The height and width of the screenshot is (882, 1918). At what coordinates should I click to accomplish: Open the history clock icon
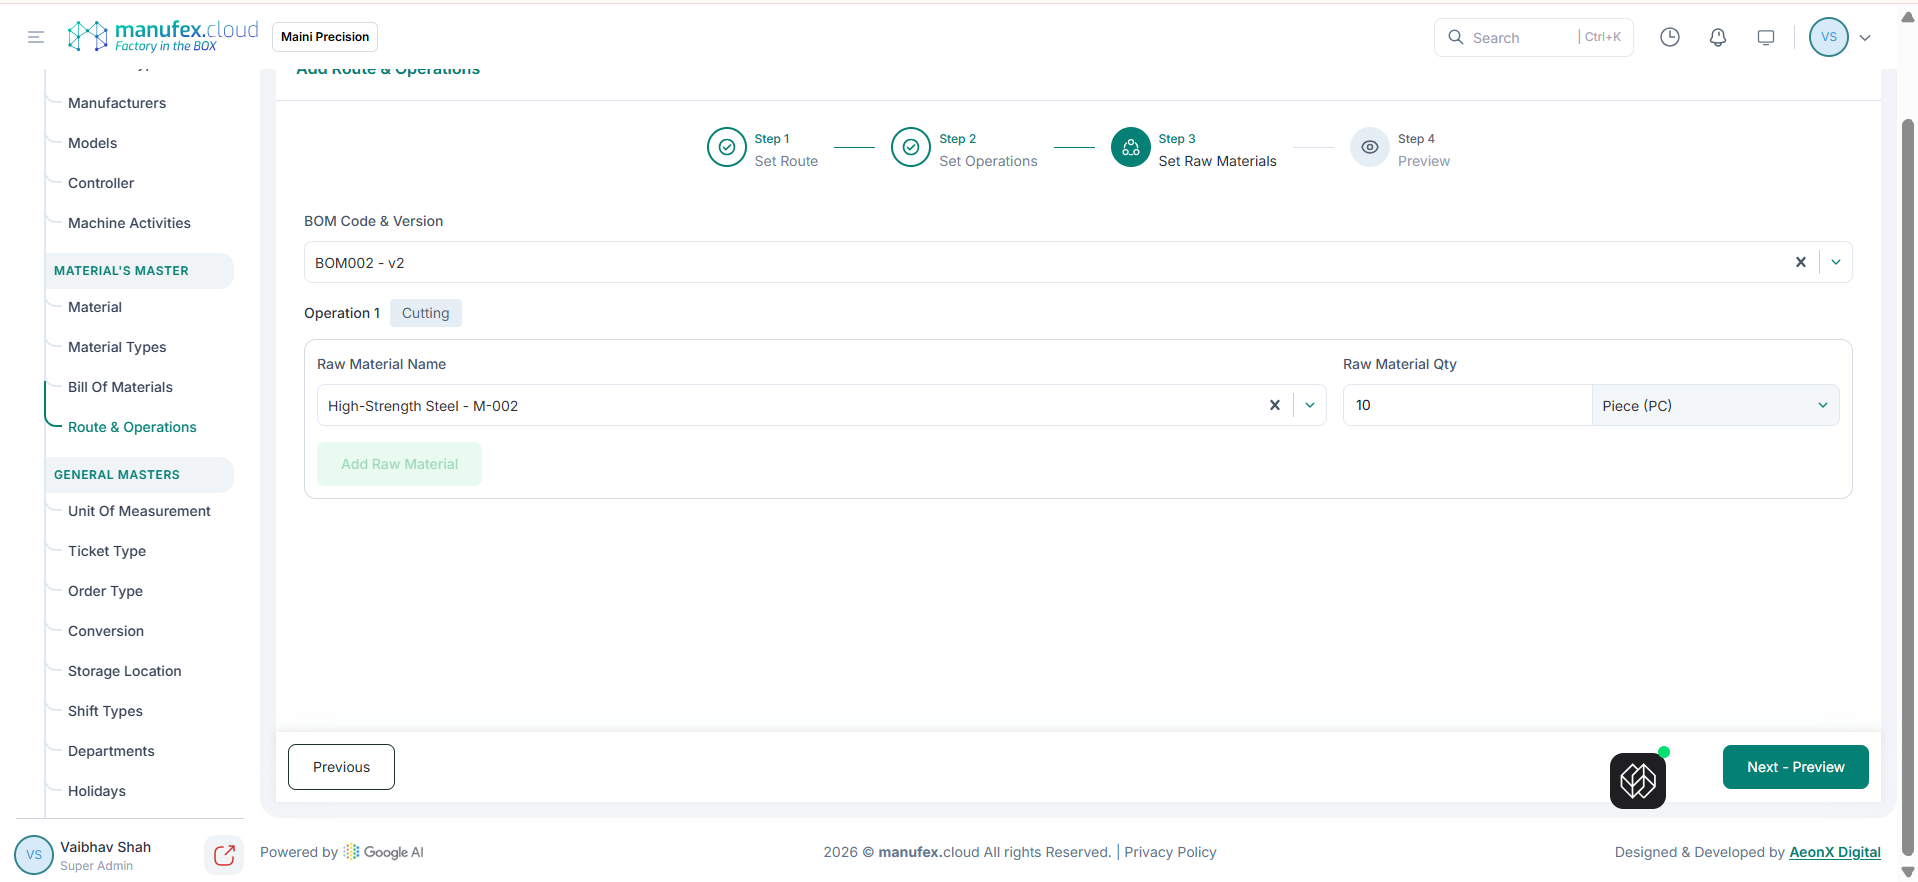(x=1669, y=37)
